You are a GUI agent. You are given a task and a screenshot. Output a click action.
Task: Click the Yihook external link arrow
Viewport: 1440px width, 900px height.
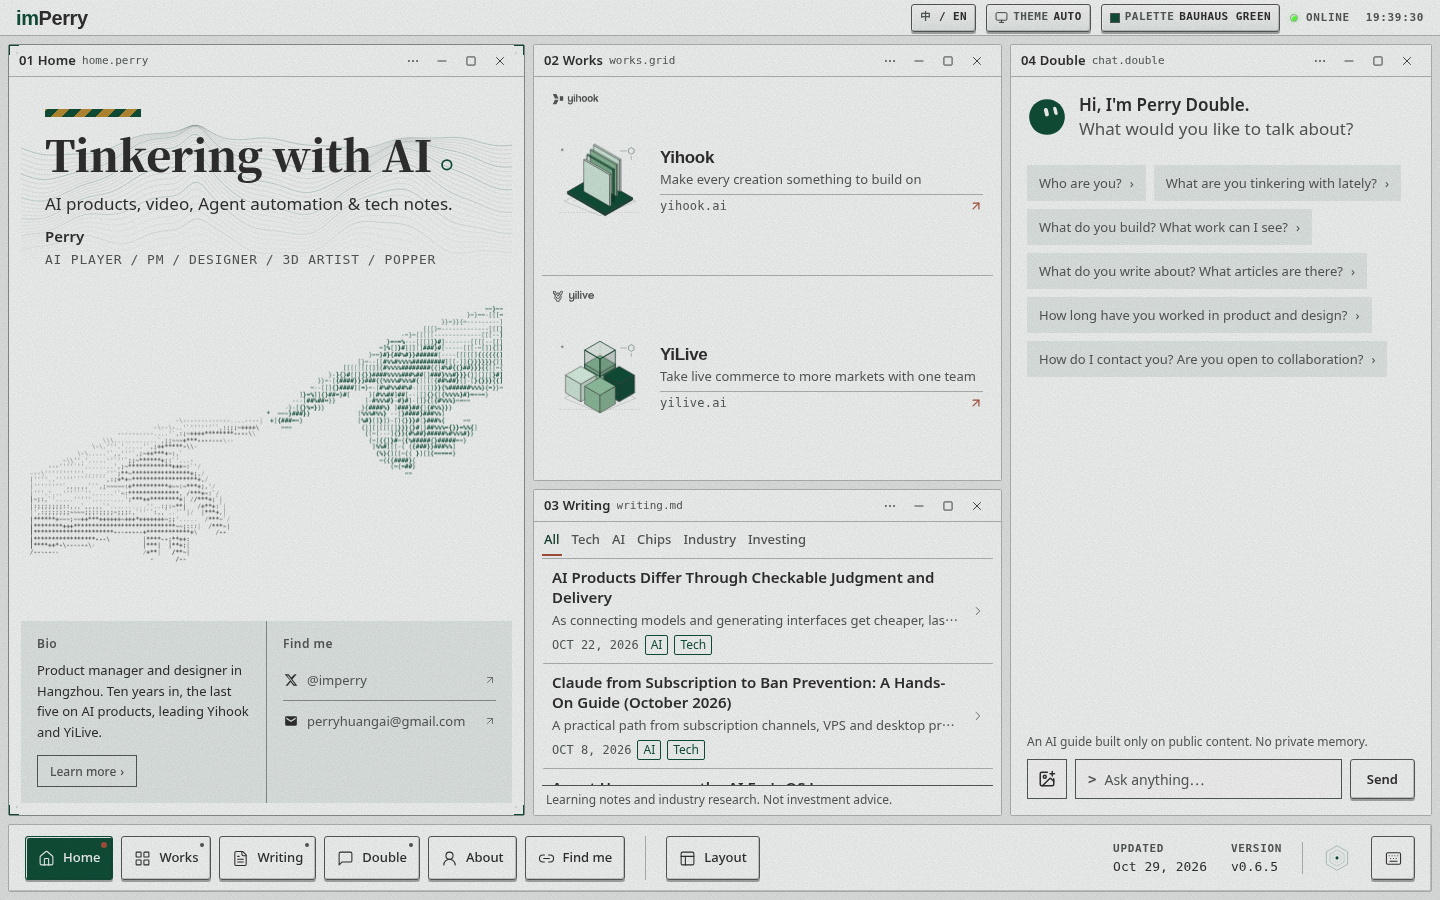(x=976, y=206)
